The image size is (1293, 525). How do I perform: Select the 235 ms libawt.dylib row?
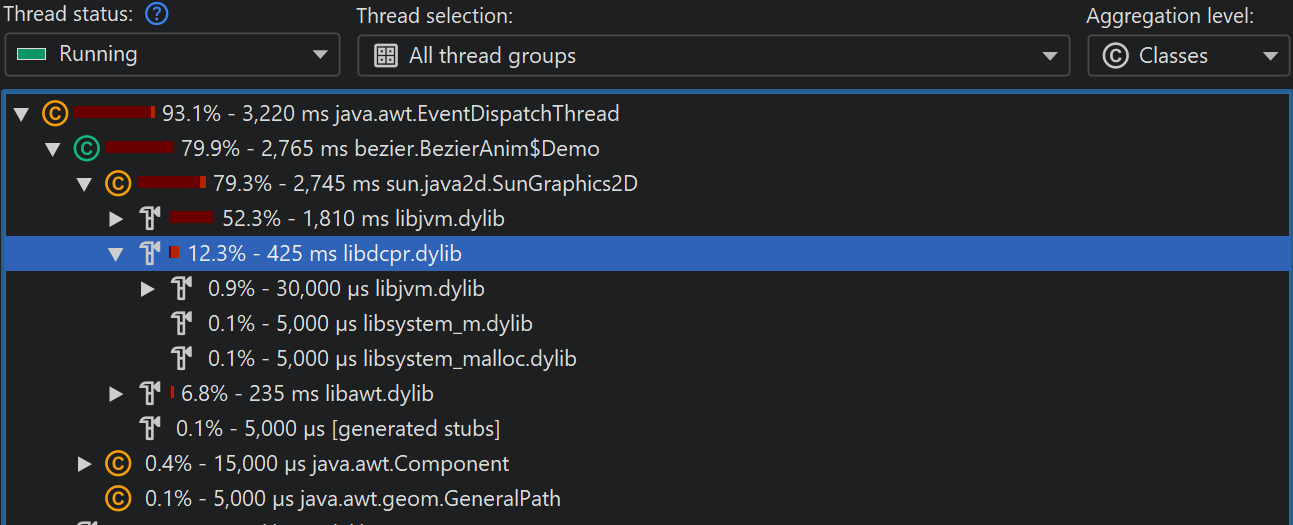point(307,394)
